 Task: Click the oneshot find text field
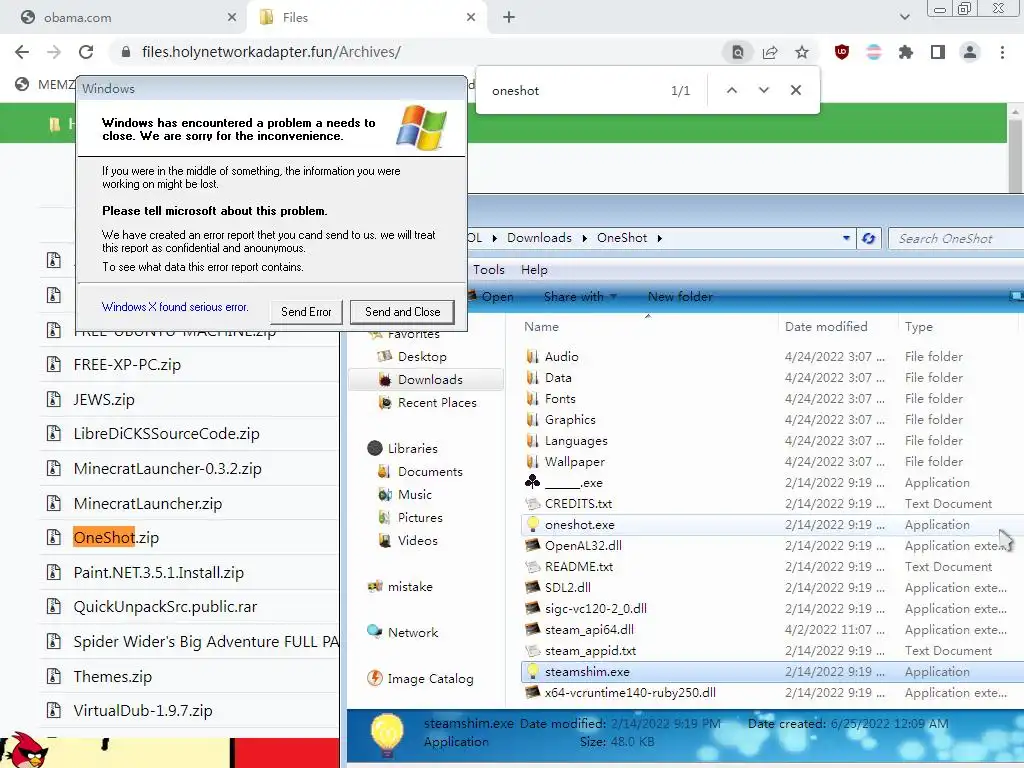click(x=575, y=91)
